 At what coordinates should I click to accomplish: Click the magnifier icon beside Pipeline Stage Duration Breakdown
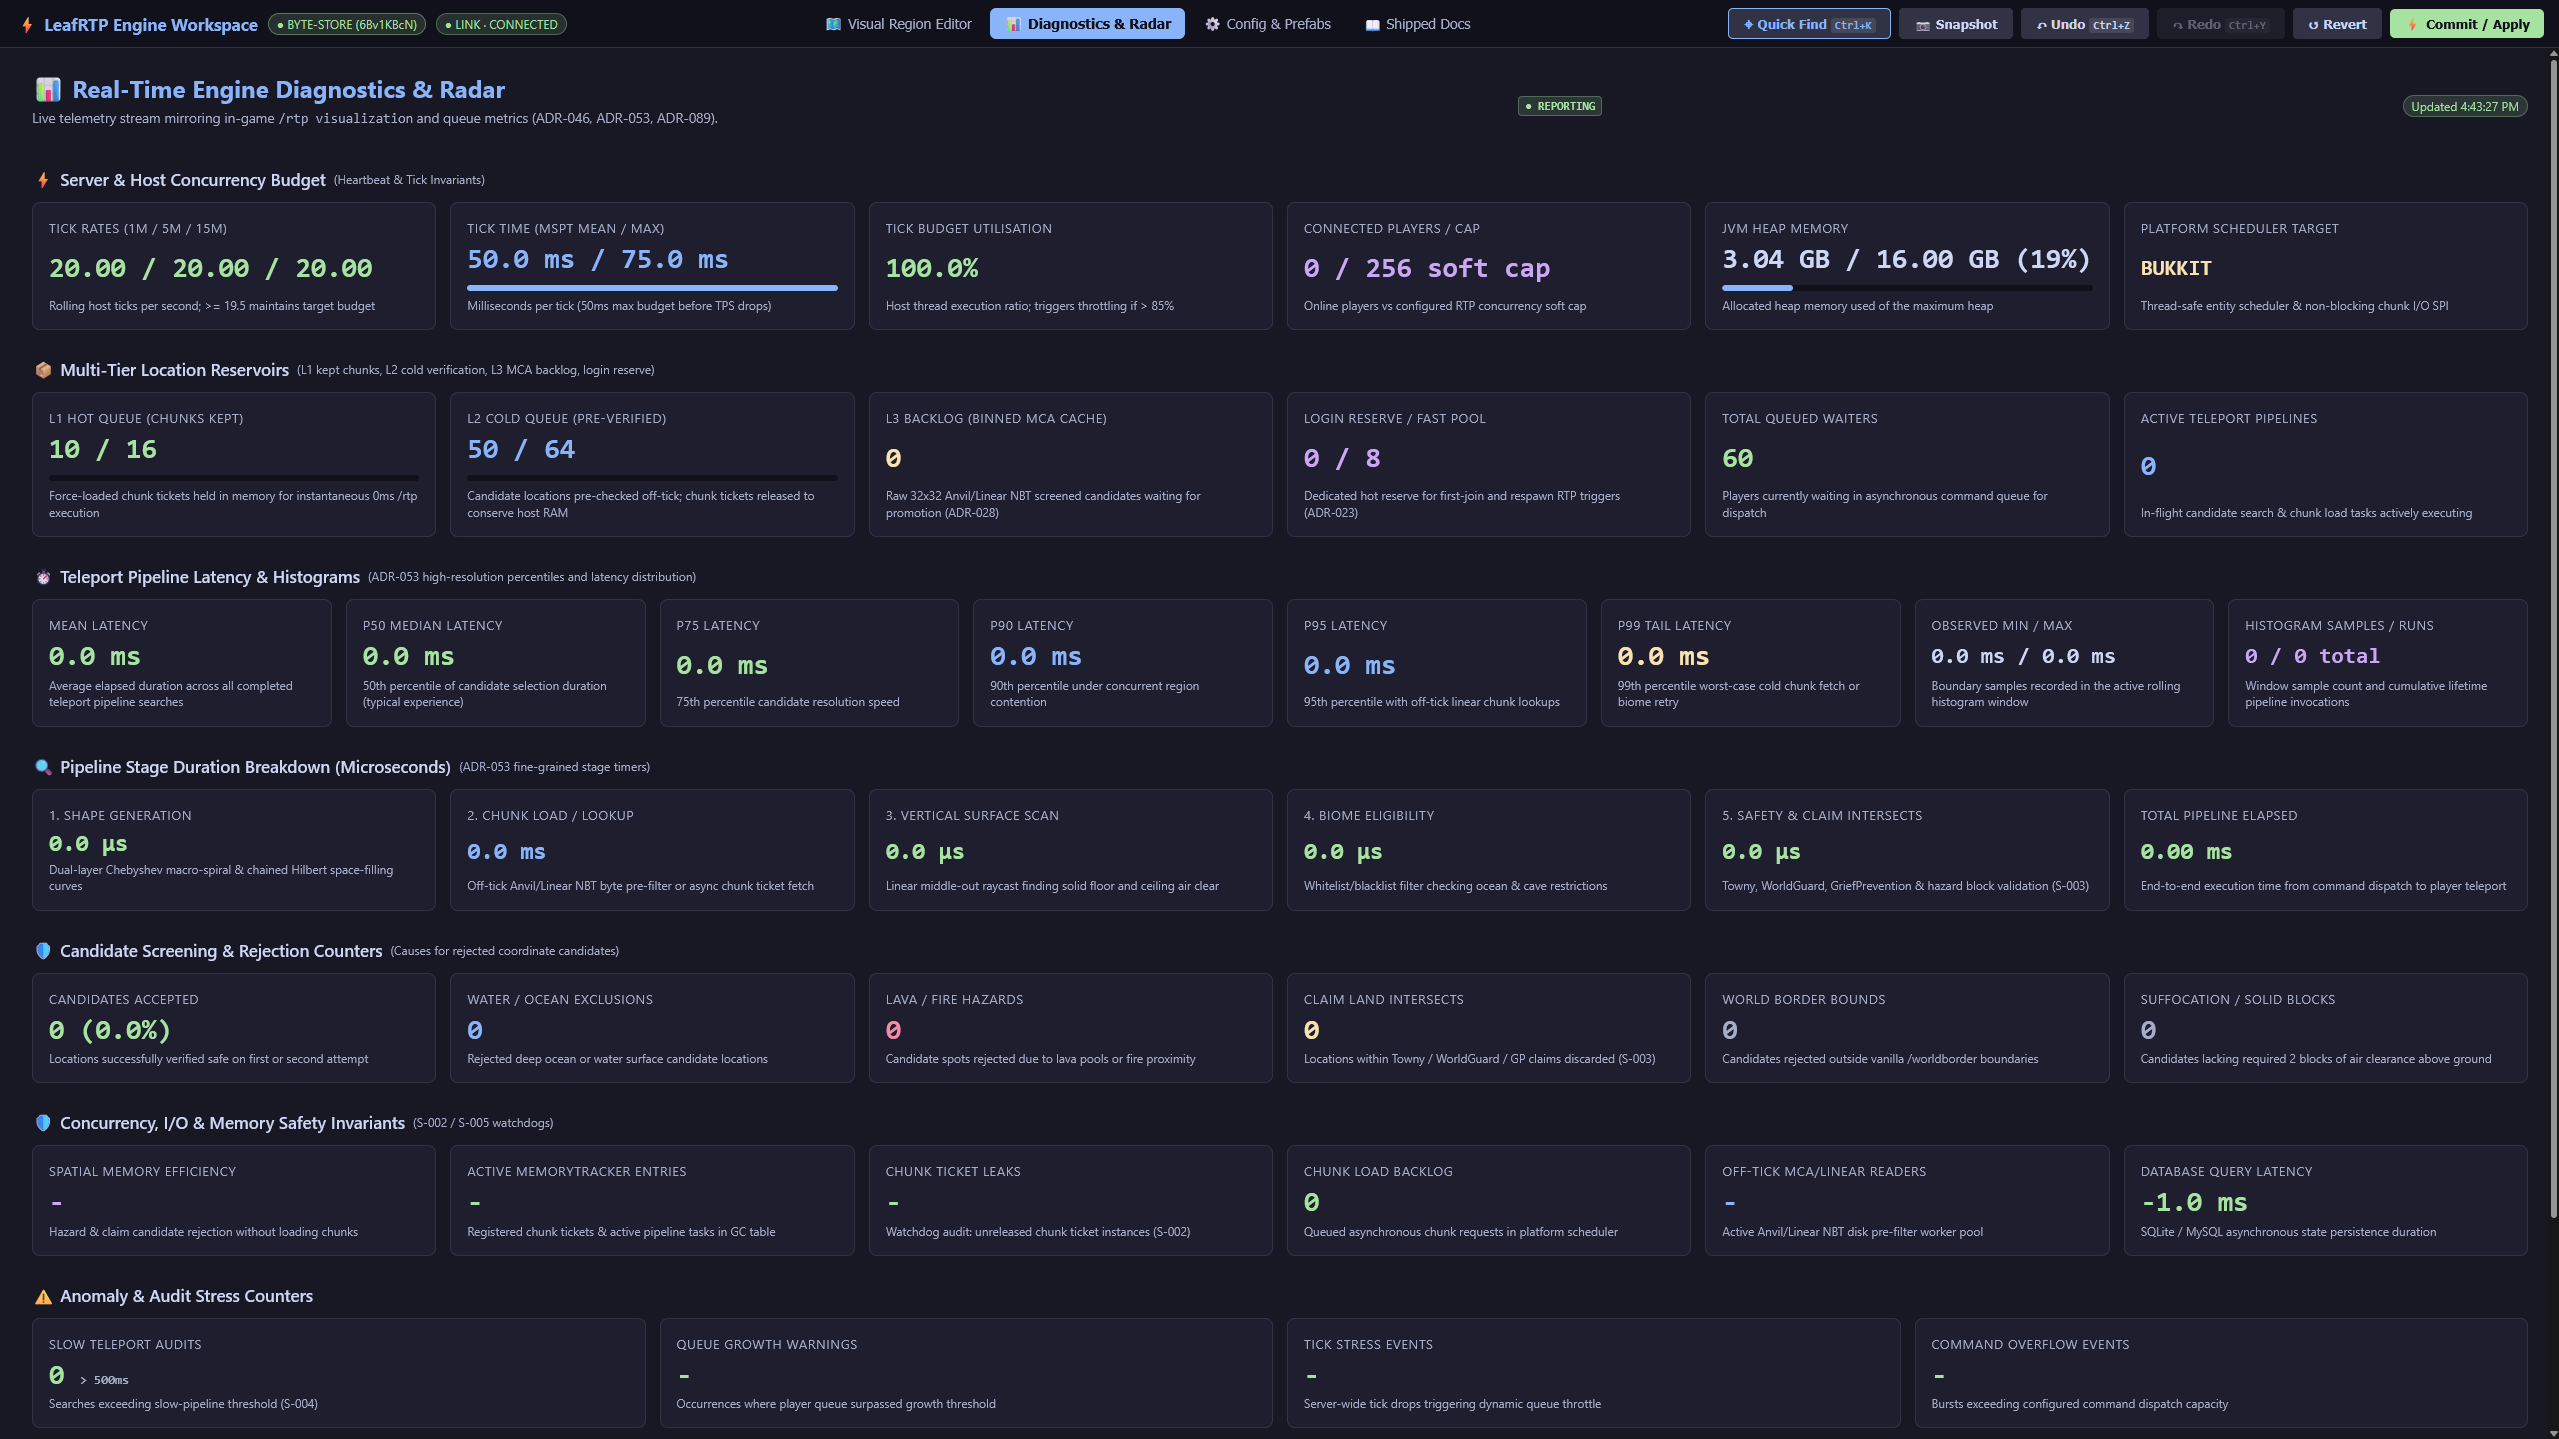click(x=43, y=767)
